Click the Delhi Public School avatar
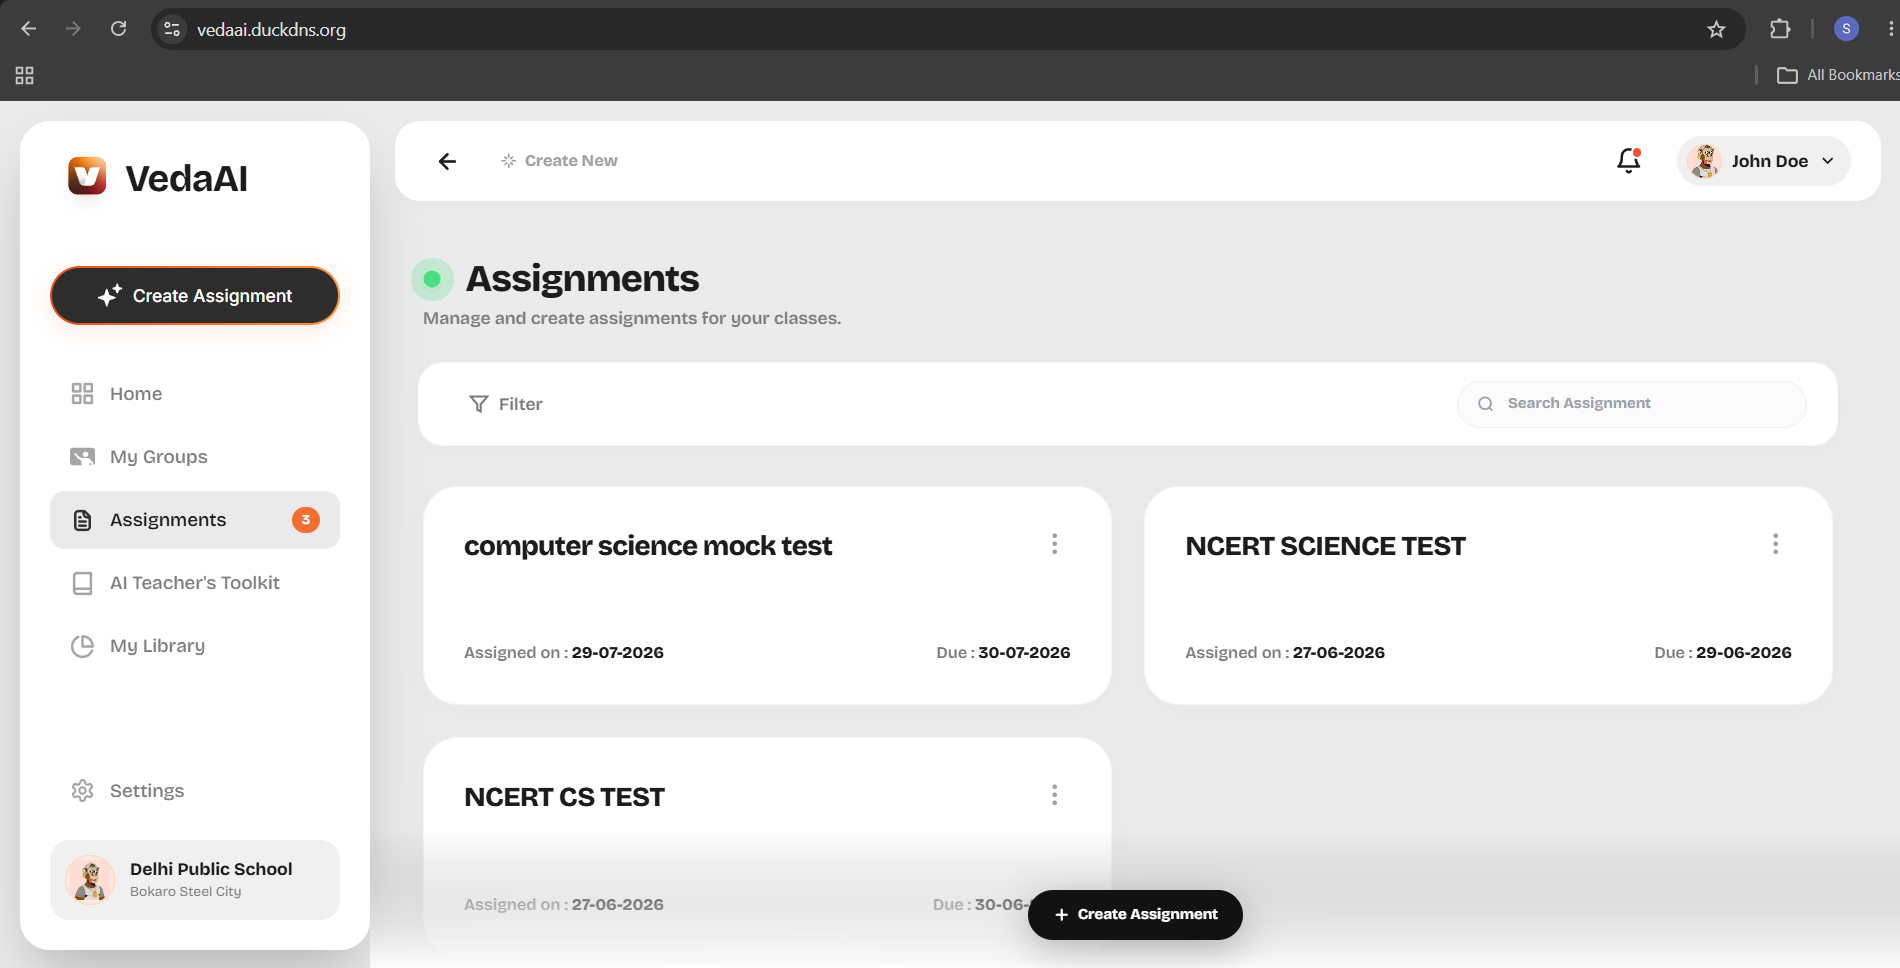 click(x=90, y=880)
